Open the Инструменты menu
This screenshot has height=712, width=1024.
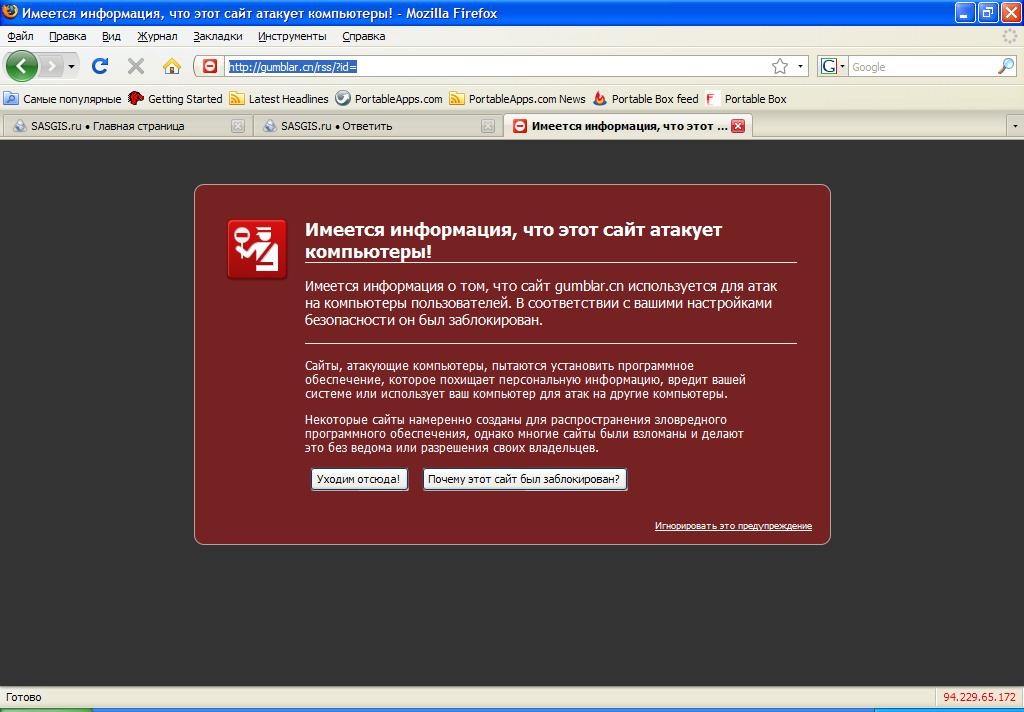click(292, 36)
